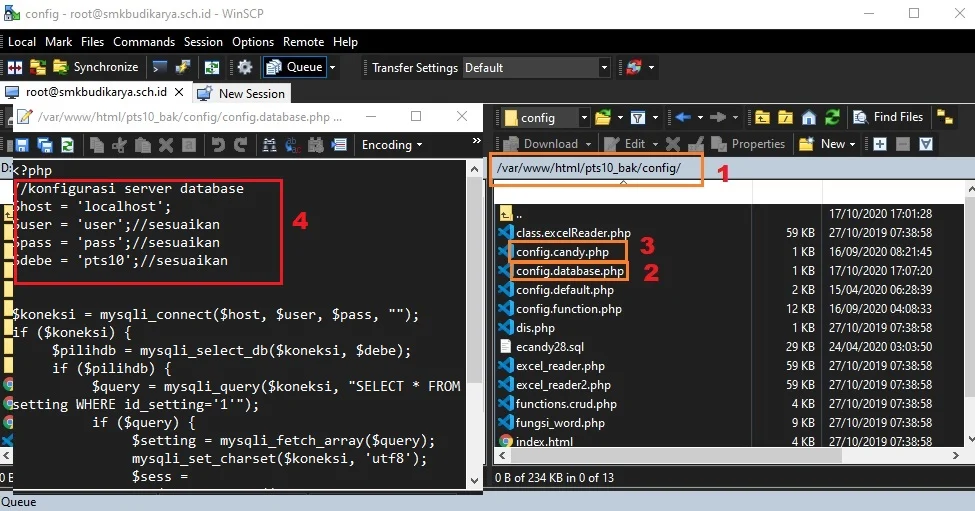The image size is (975, 511).
Task: Click the remote Edit button
Action: pos(625,144)
